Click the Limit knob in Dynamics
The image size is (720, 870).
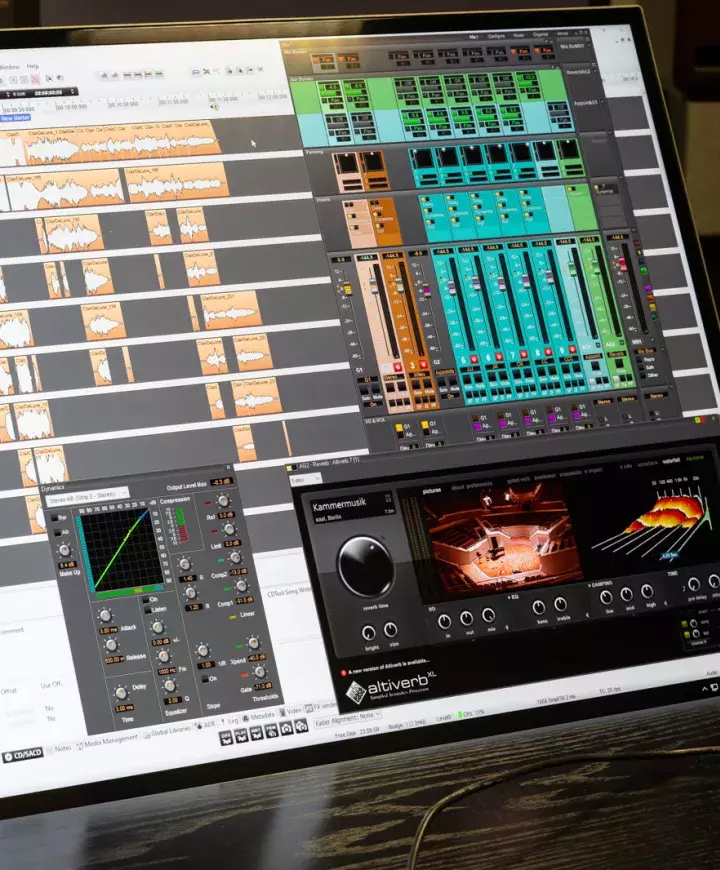[x=229, y=528]
